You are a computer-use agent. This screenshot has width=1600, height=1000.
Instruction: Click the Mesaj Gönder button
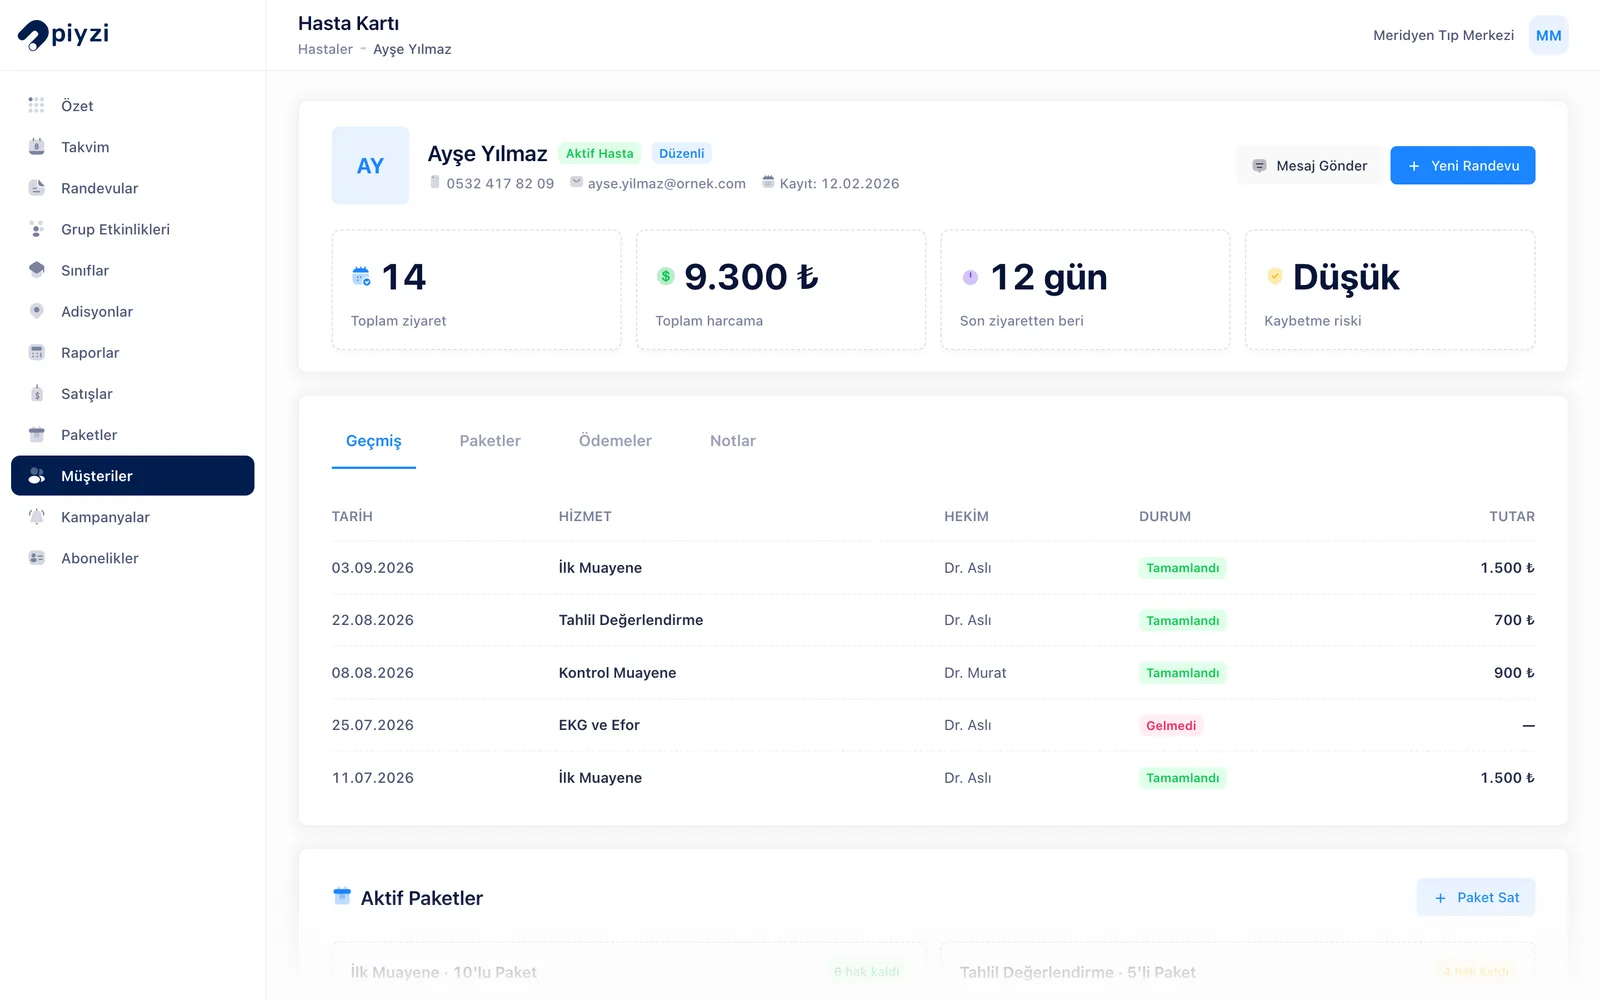coord(1309,166)
